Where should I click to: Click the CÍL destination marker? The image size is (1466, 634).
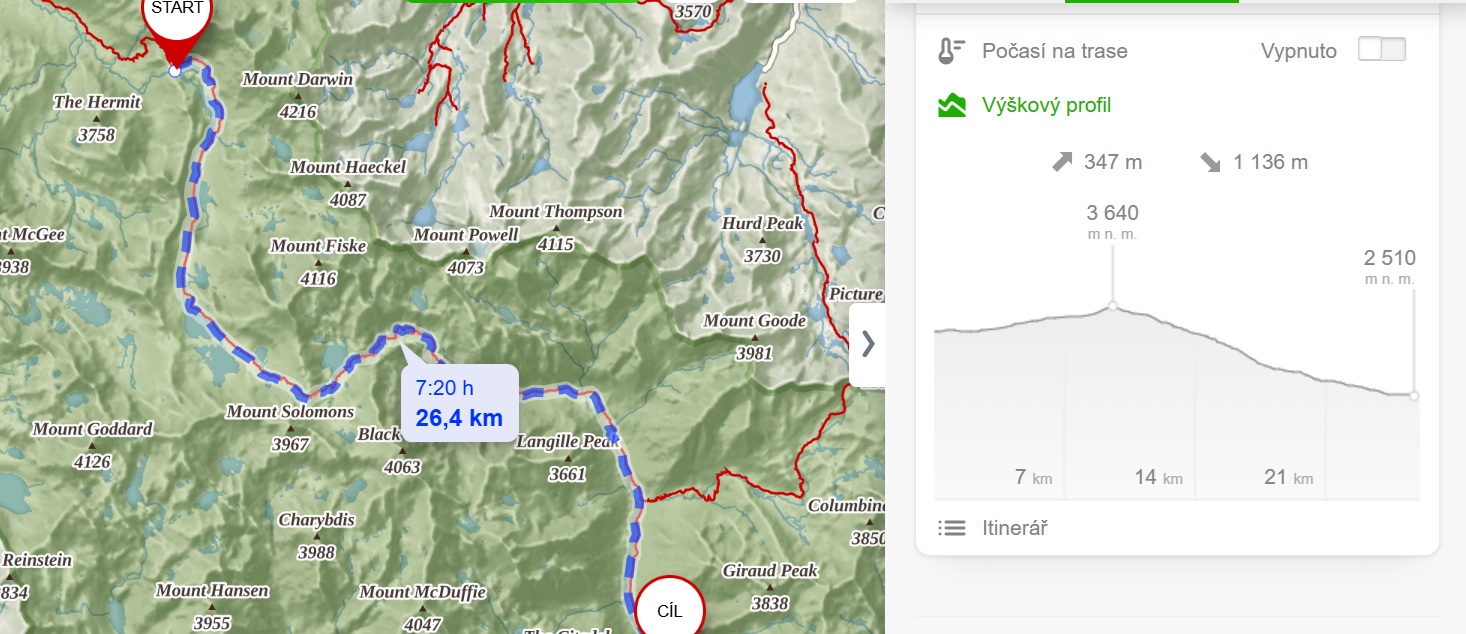point(669,609)
